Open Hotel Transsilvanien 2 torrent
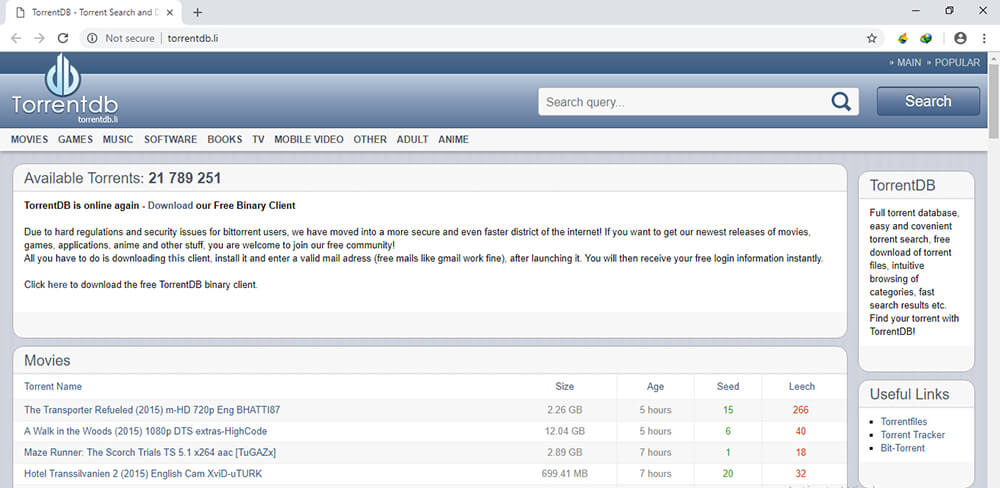This screenshot has height=488, width=1000. (143, 473)
